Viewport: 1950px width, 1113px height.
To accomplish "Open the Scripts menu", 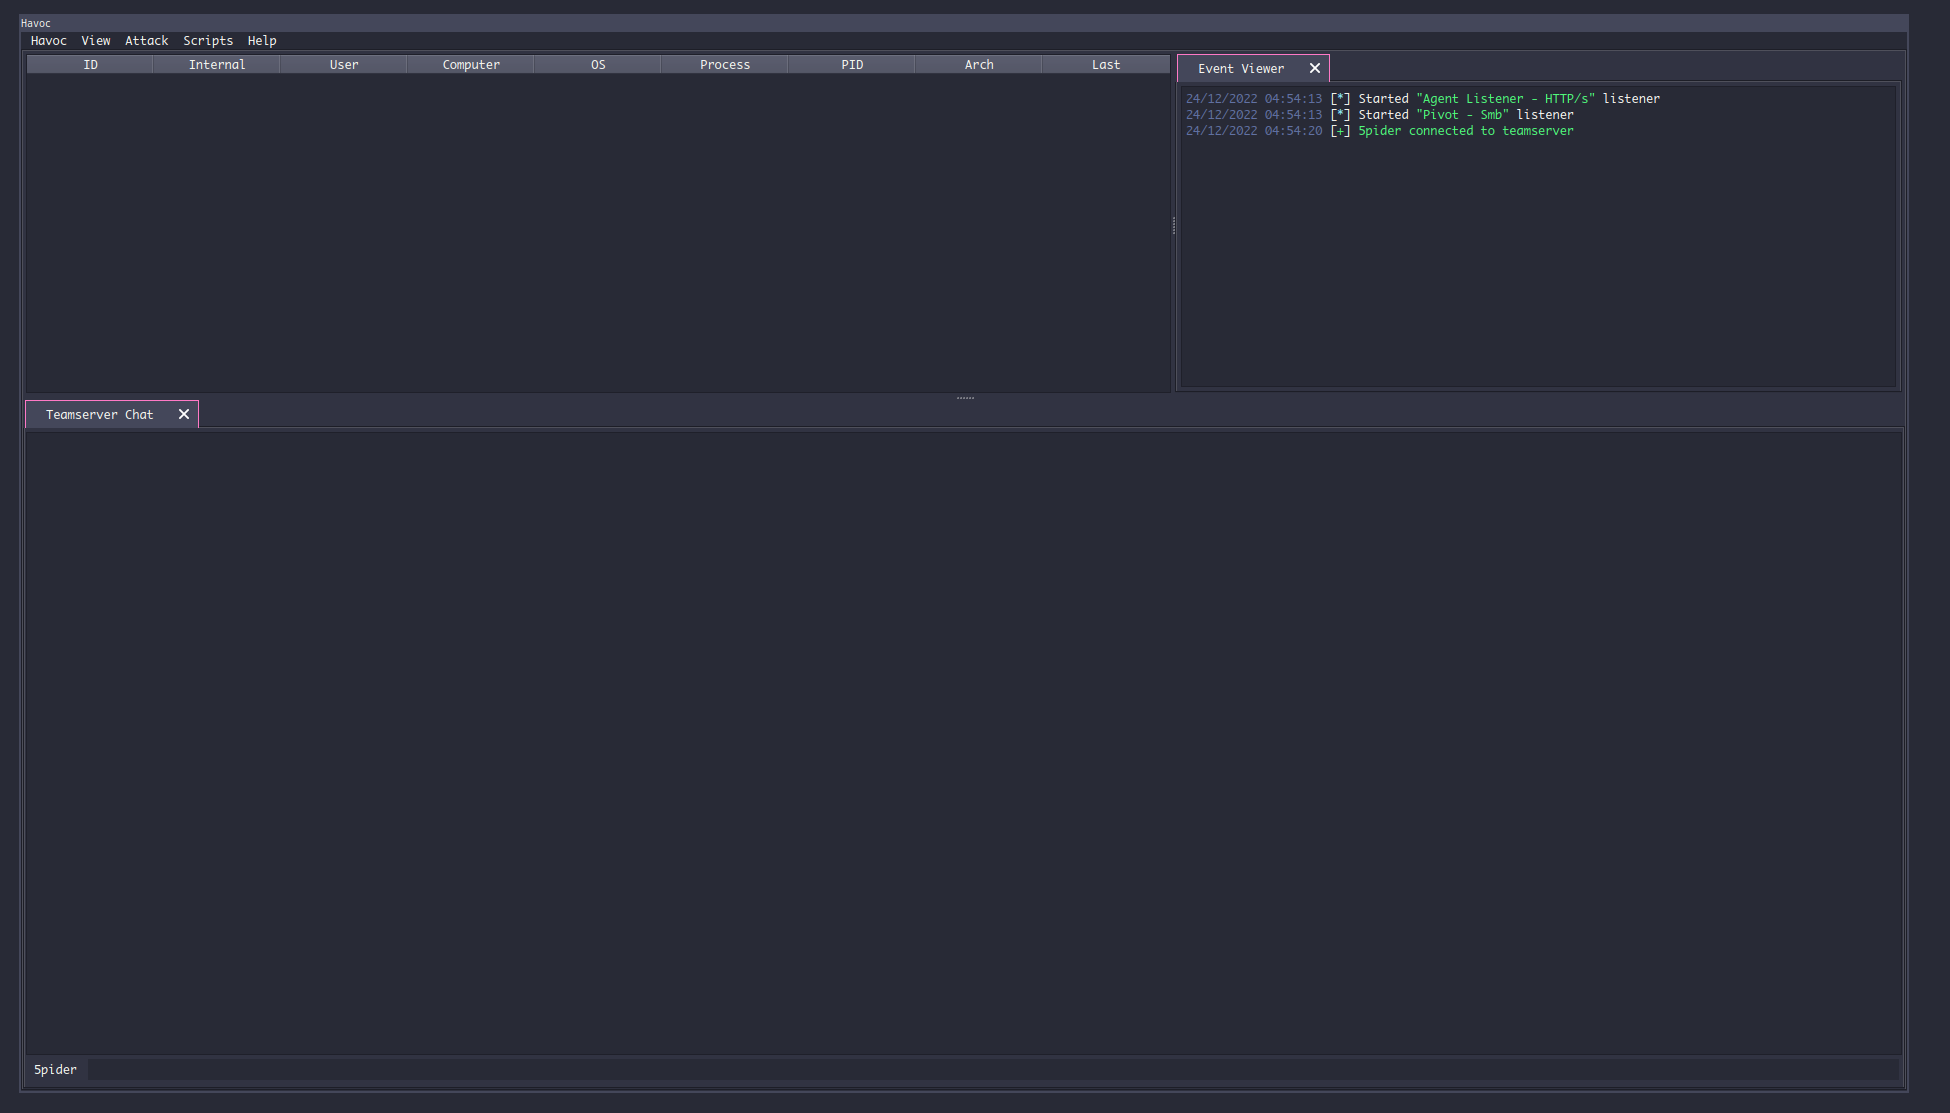I will [208, 41].
